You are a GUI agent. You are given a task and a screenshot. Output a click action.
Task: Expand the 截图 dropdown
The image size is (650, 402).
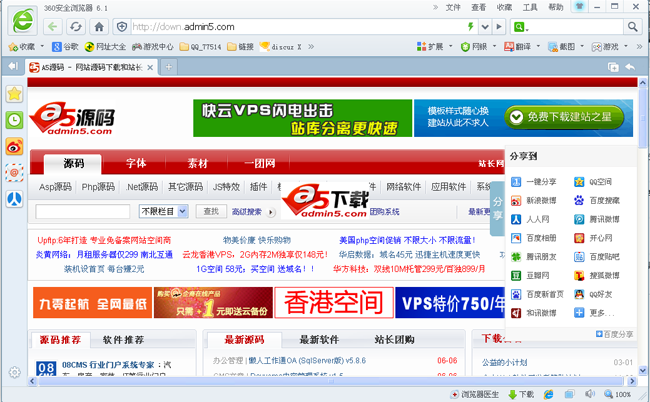pyautogui.click(x=582, y=46)
